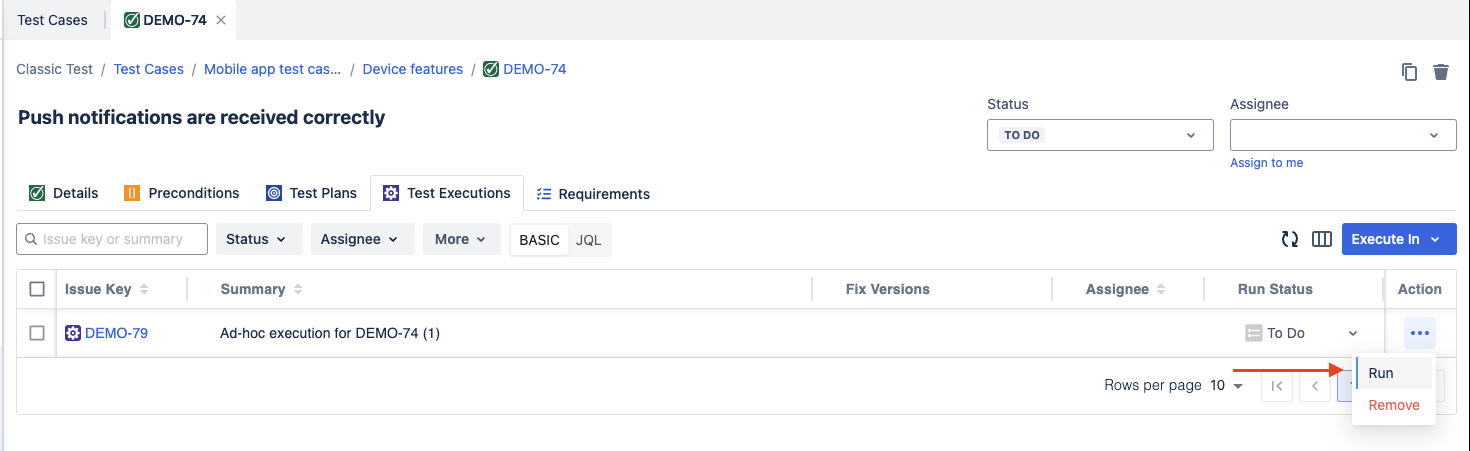1470x451 pixels.
Task: Open the column configuration icon
Action: 1322,239
